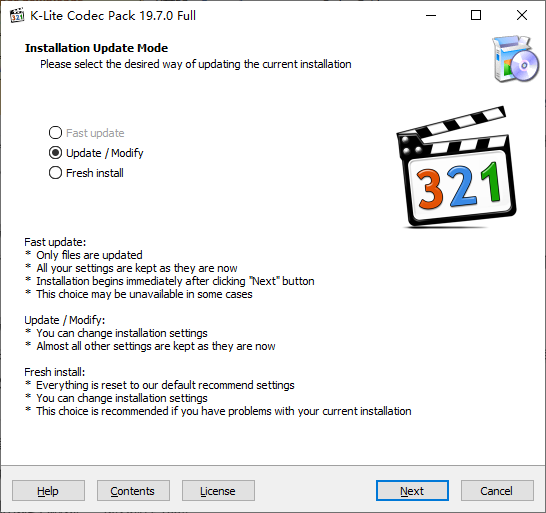Click the 'Fresh install:' description heading
Image resolution: width=546 pixels, height=513 pixels.
55,372
